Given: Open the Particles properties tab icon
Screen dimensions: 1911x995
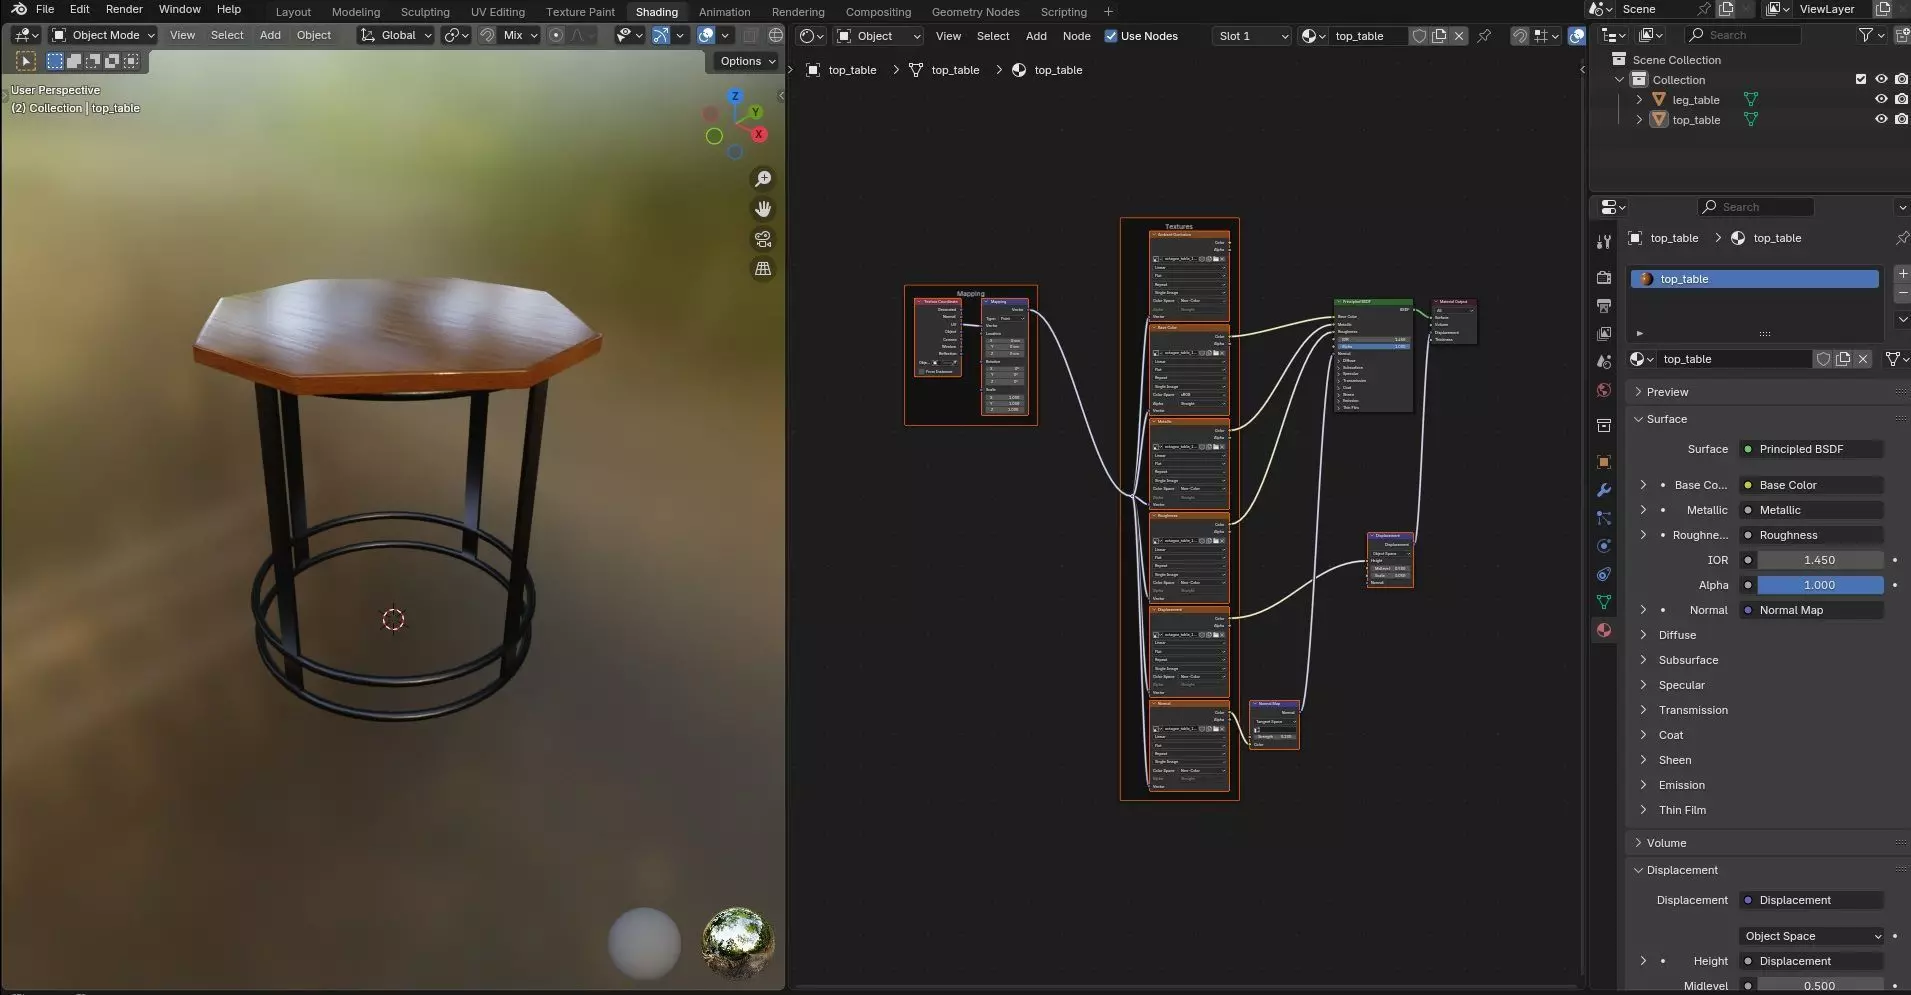Looking at the screenshot, I should pyautogui.click(x=1604, y=518).
